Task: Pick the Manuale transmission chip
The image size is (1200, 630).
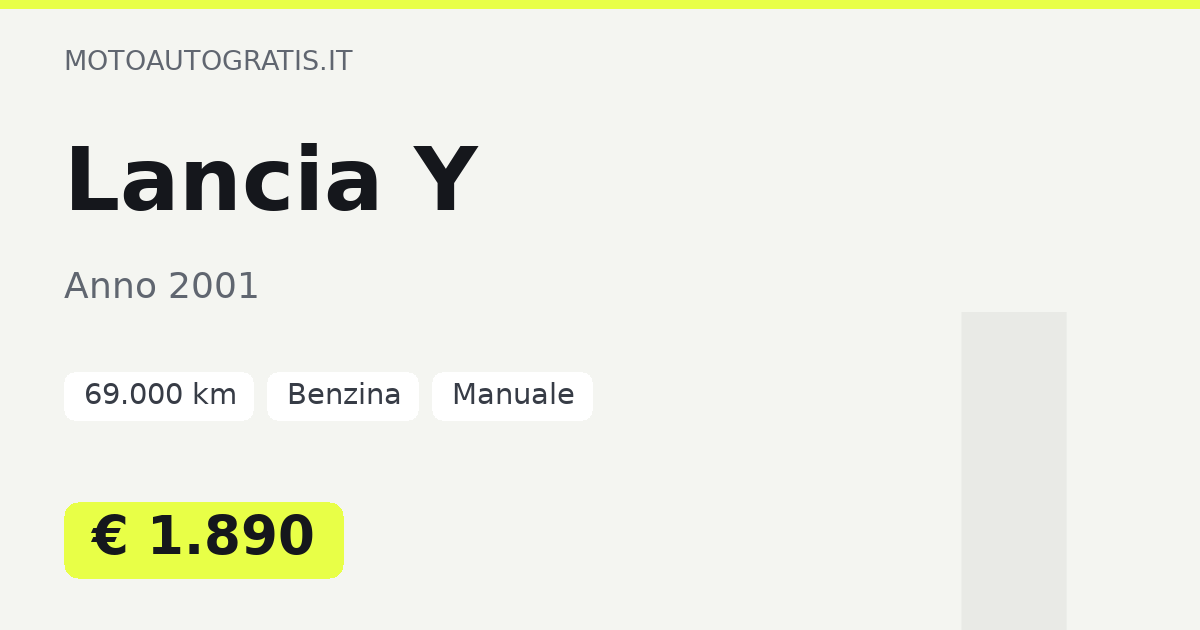Action: point(512,396)
